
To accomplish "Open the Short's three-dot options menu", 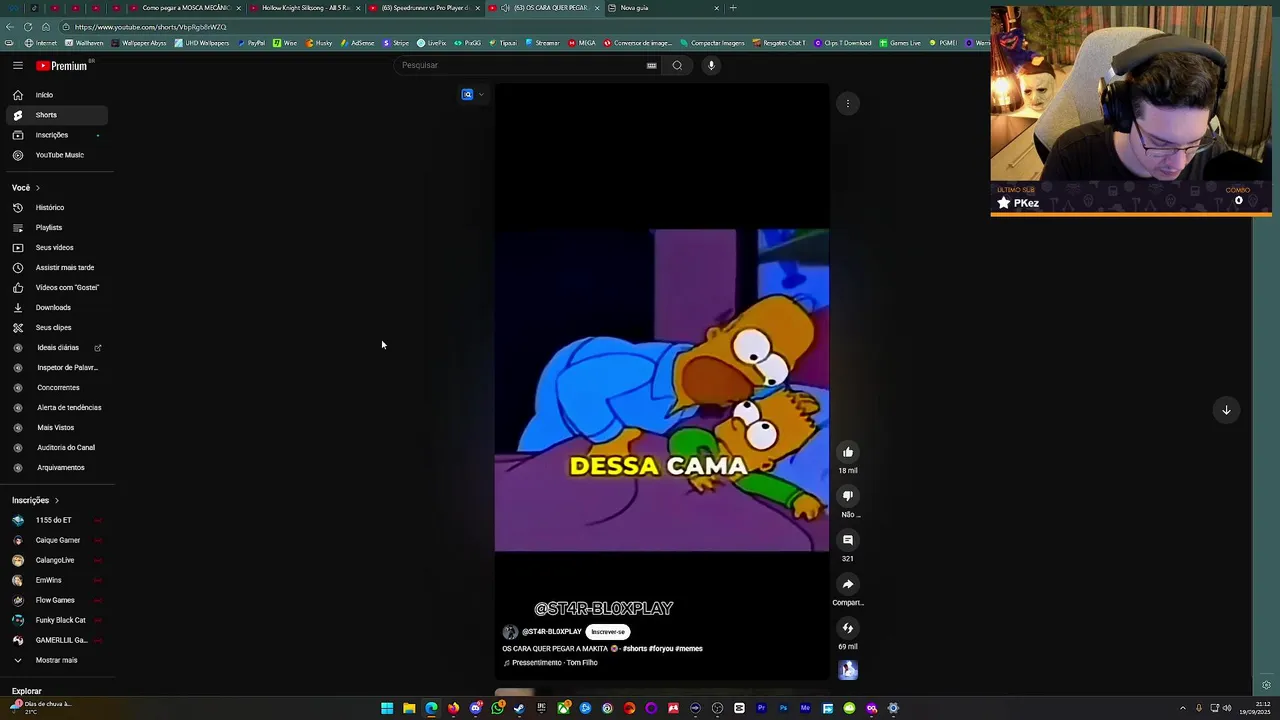I will (848, 103).
